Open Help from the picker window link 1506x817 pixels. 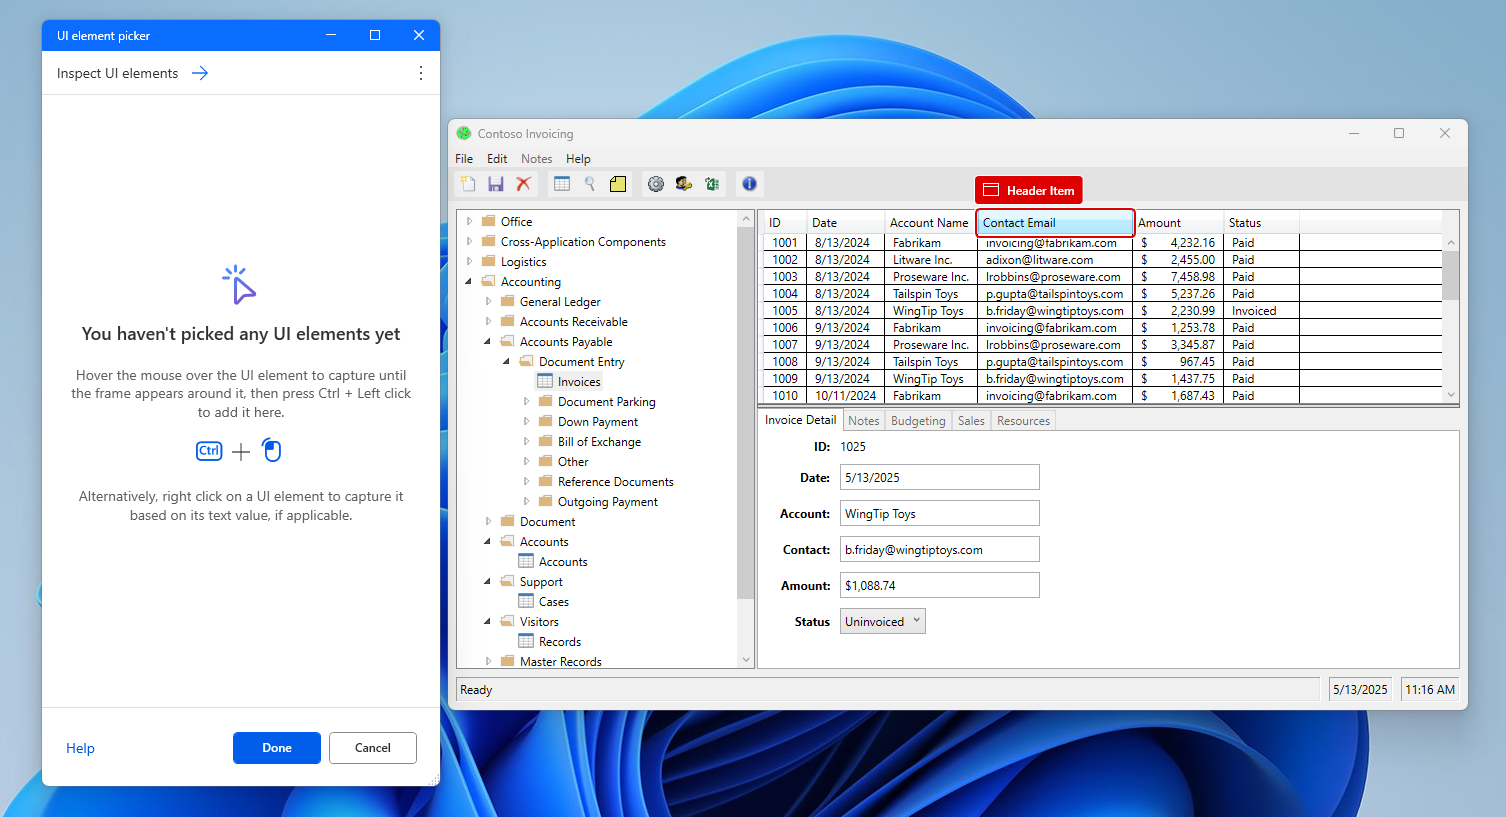point(80,748)
